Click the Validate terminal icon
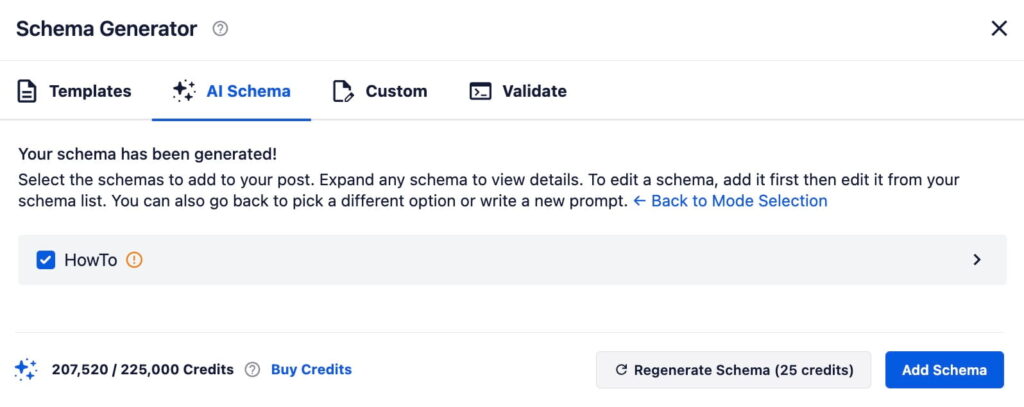The width and height of the screenshot is (1024, 407). click(x=480, y=91)
